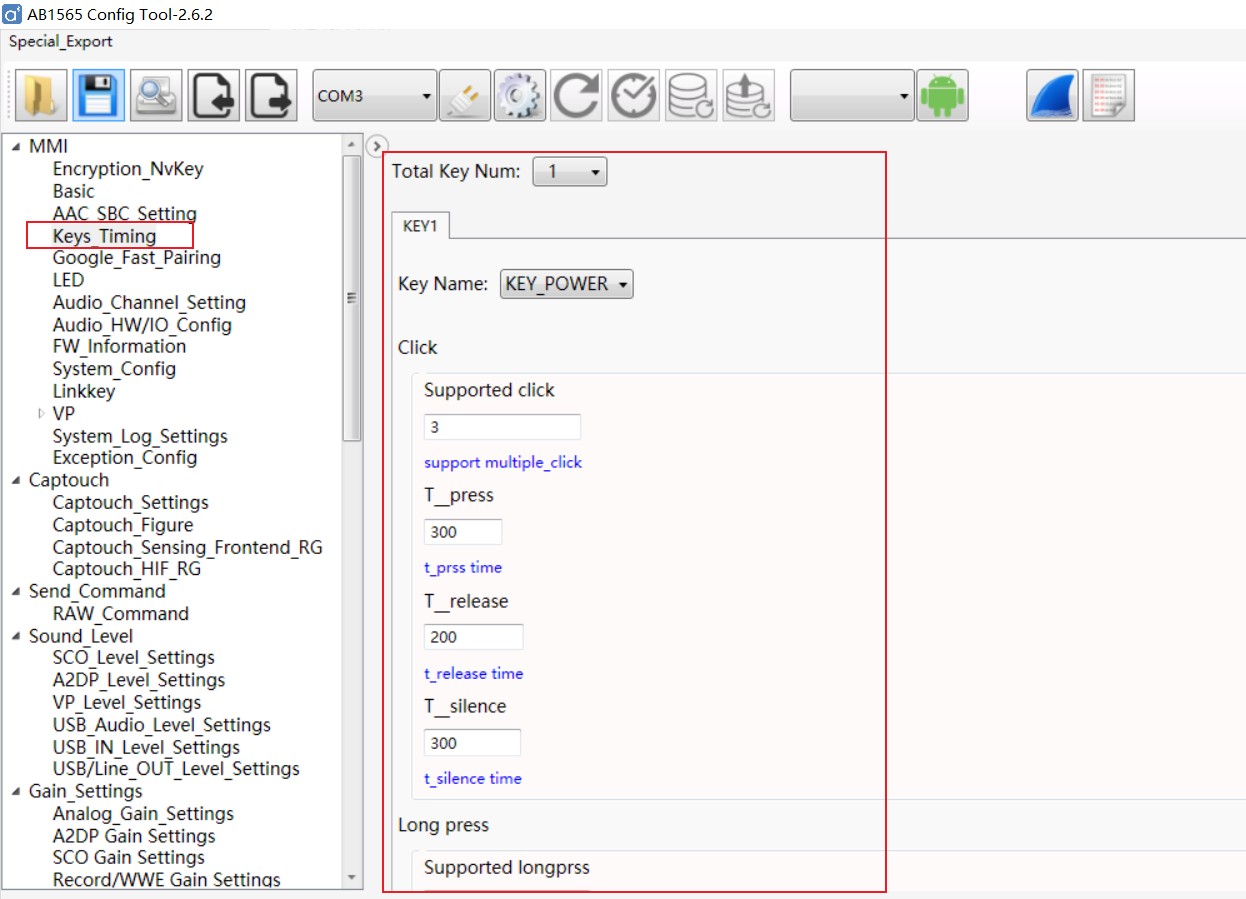The image size is (1246, 899).
Task: Collapse the Captouch tree section
Action: pos(16,481)
